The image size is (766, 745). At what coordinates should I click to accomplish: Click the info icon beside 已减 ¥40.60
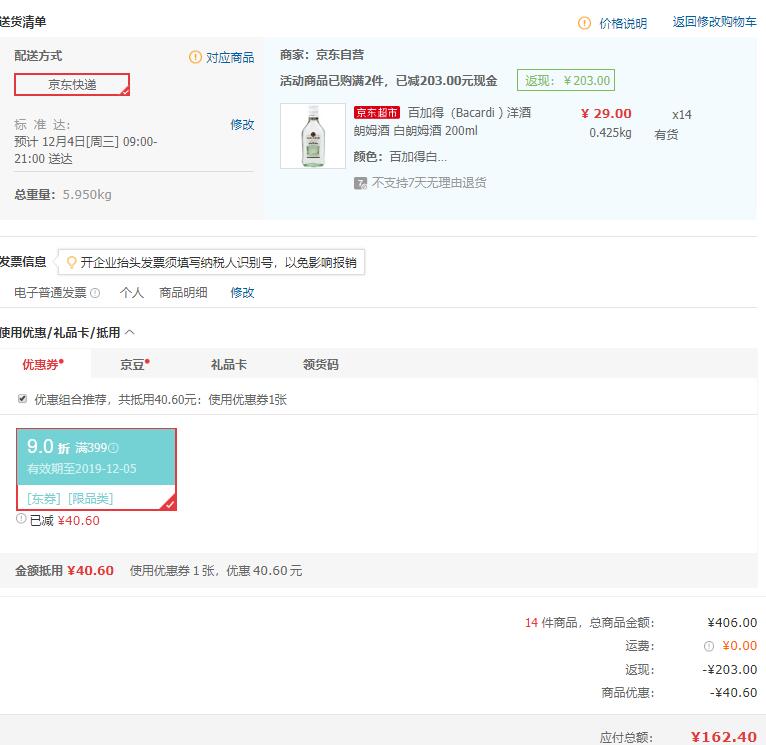(21, 518)
